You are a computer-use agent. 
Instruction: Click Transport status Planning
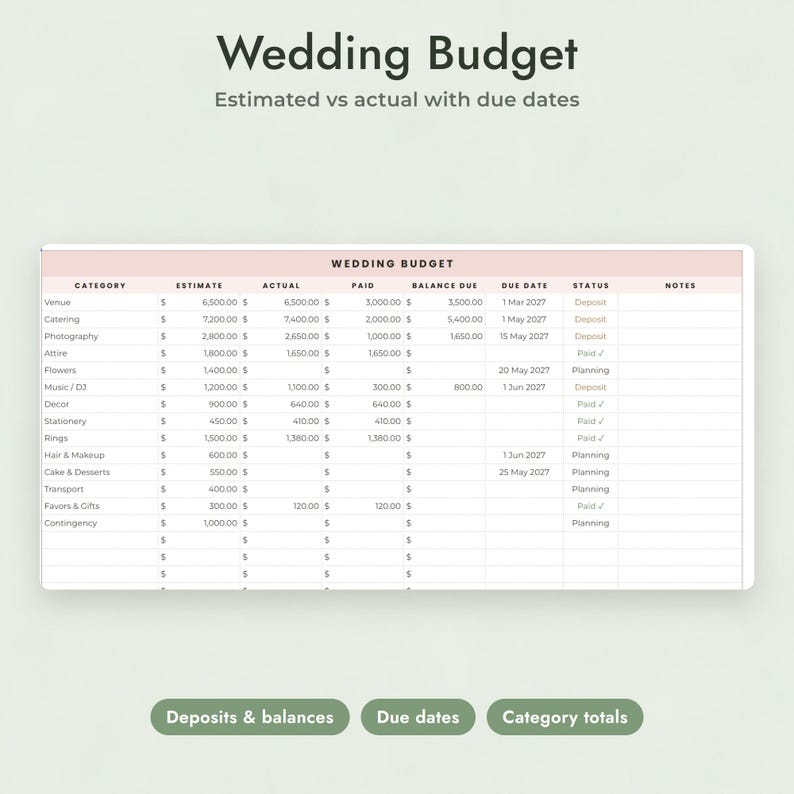click(x=590, y=489)
